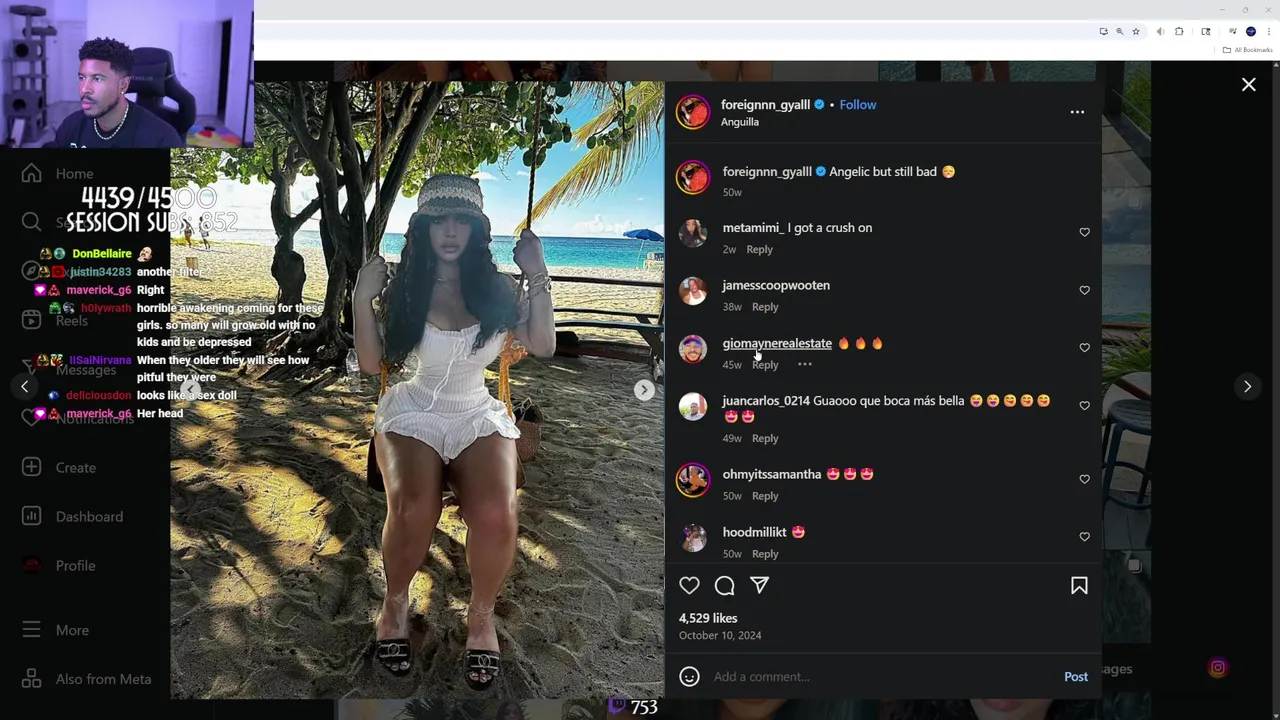Save post with bookmark icon
The height and width of the screenshot is (720, 1280).
[1079, 586]
